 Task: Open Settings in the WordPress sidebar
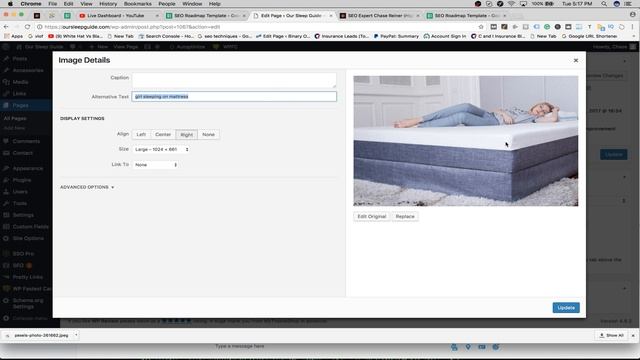click(x=23, y=215)
